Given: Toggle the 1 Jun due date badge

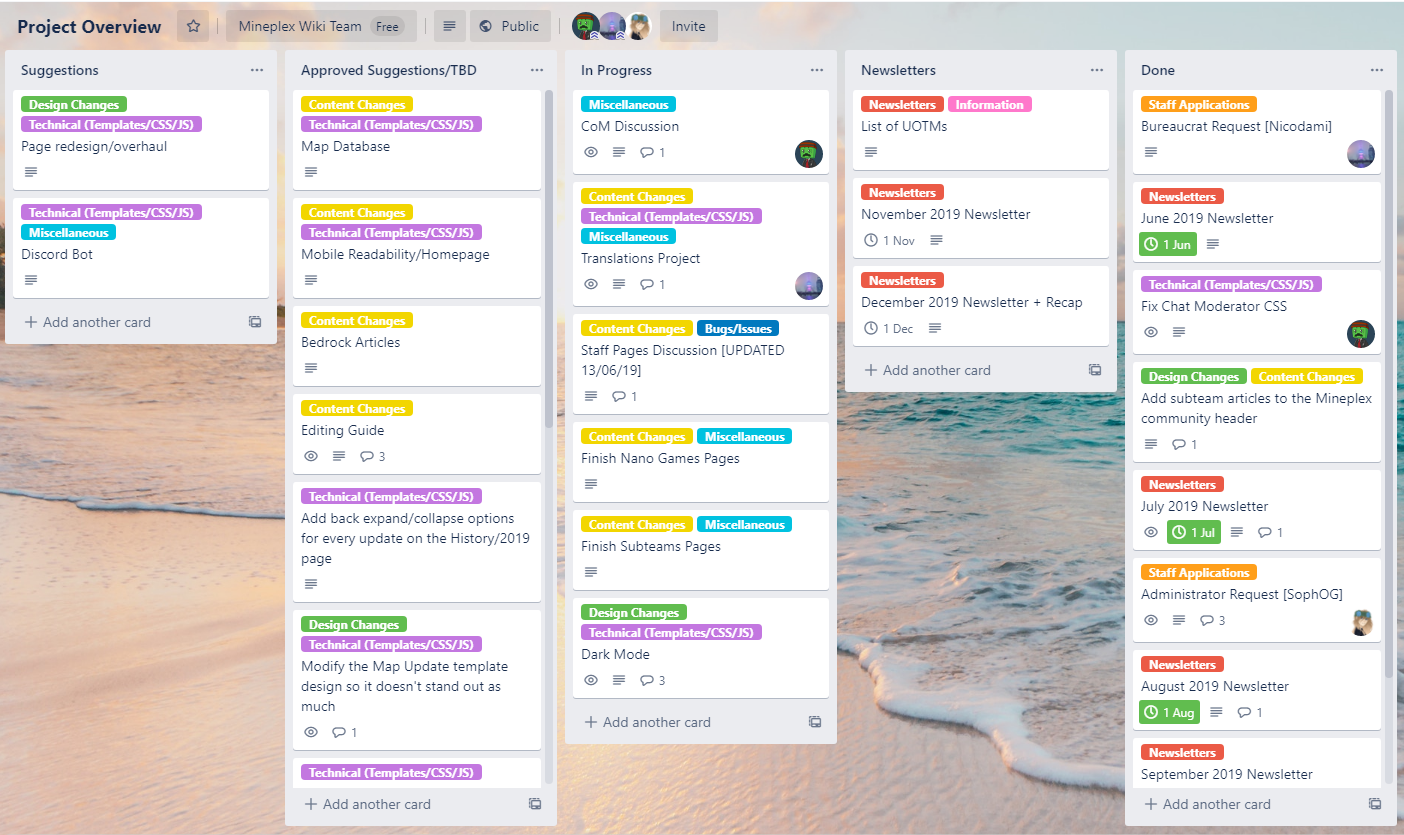Looking at the screenshot, I should click(x=1167, y=244).
